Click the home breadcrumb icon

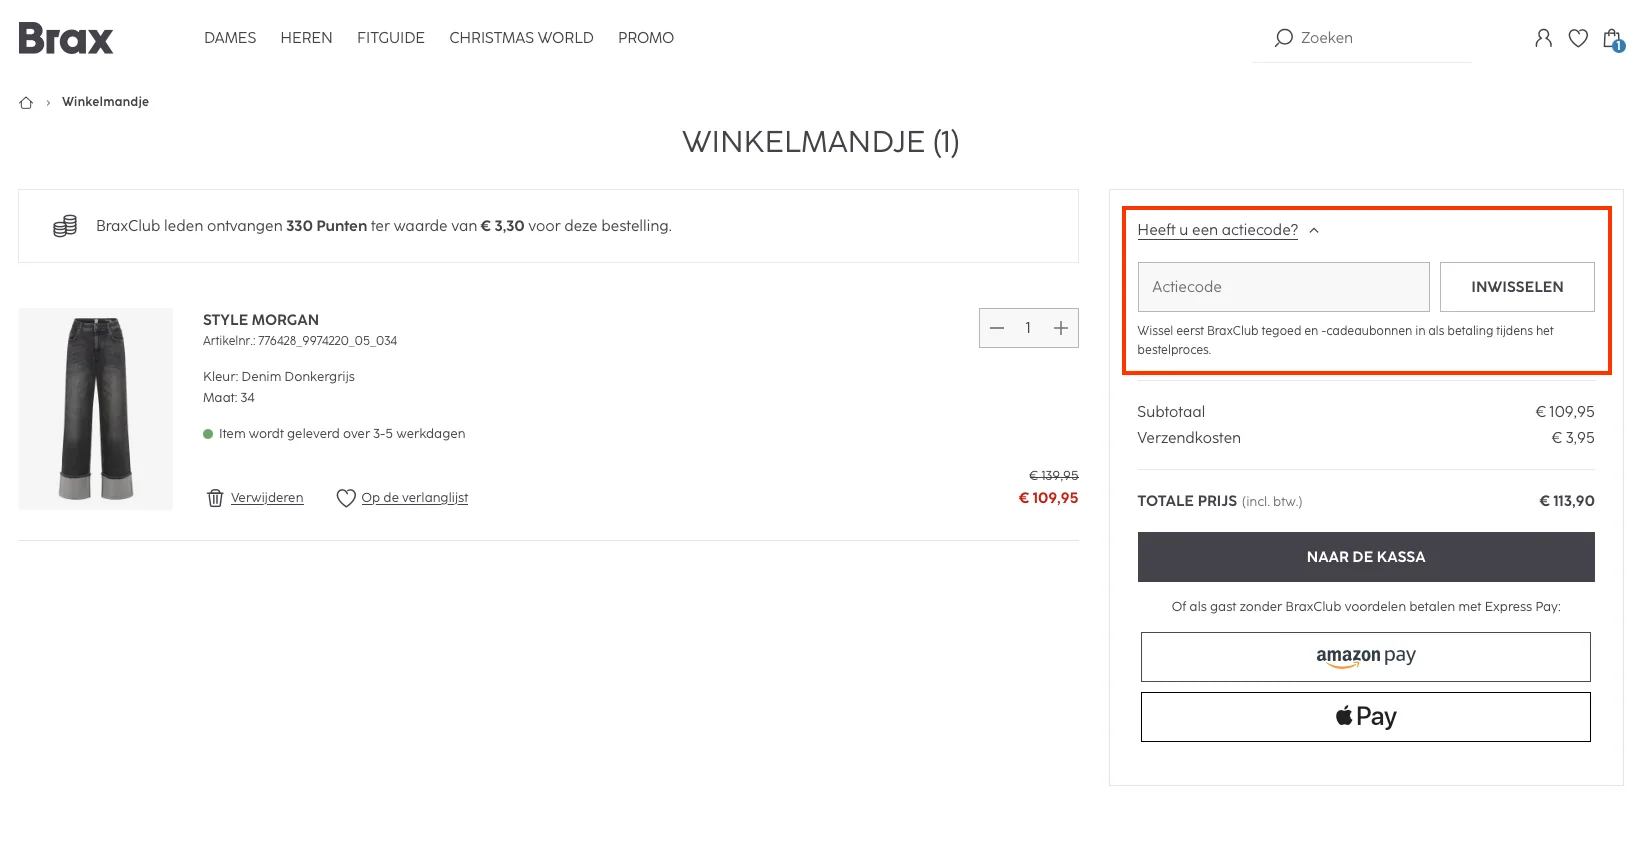tap(27, 102)
